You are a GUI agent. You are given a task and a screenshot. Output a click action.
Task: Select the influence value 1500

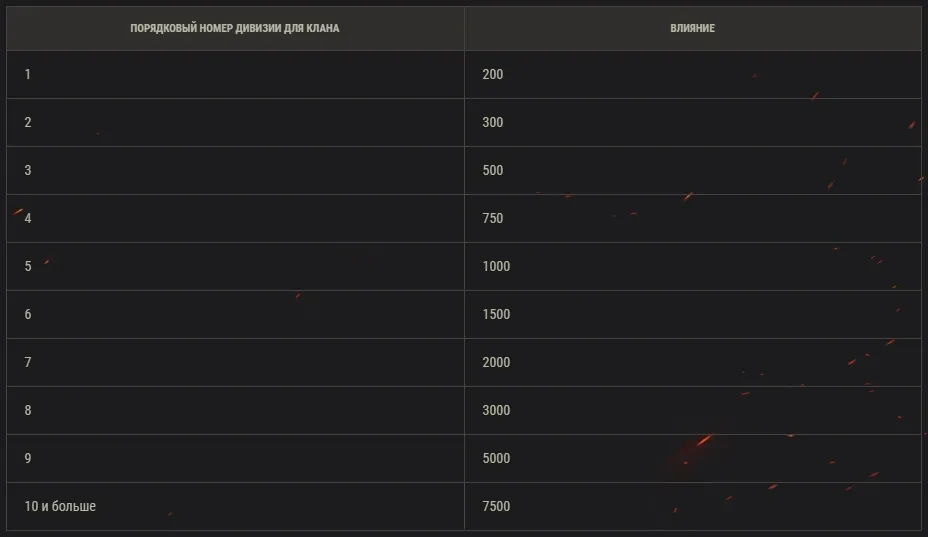(496, 315)
